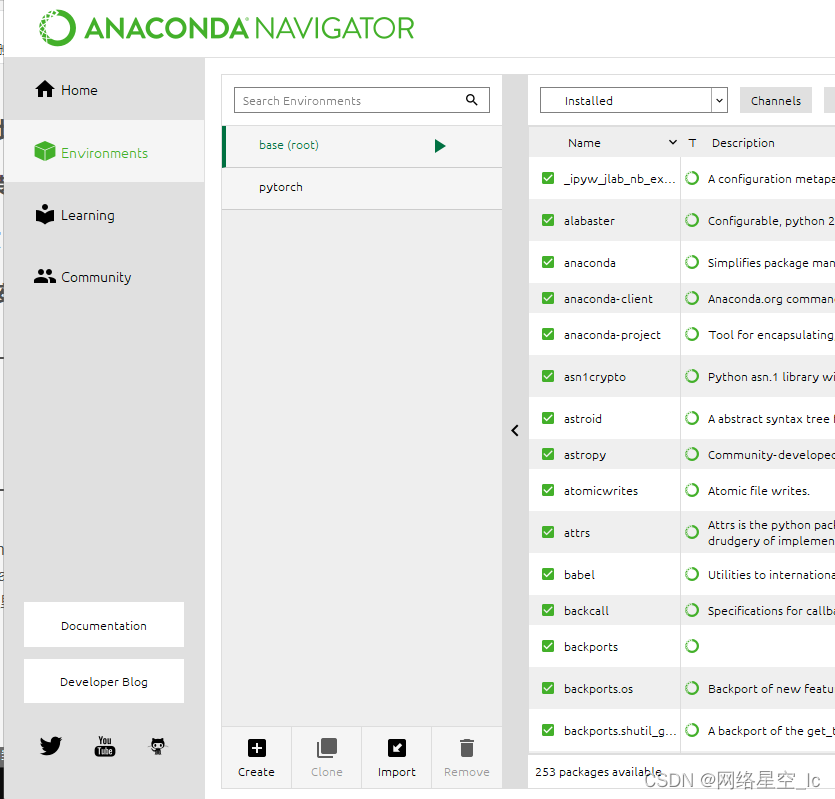
Task: Uncheck the attrs package checkbox
Action: [547, 532]
